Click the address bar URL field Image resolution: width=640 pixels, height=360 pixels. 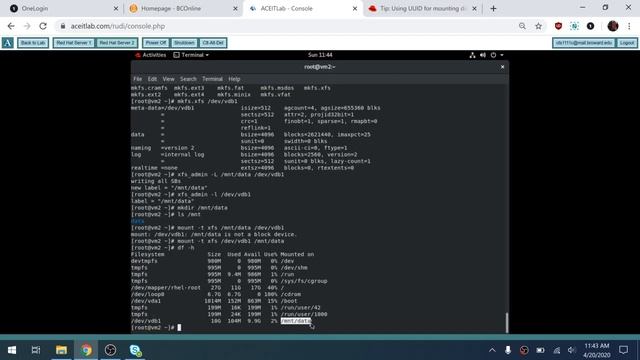286,26
